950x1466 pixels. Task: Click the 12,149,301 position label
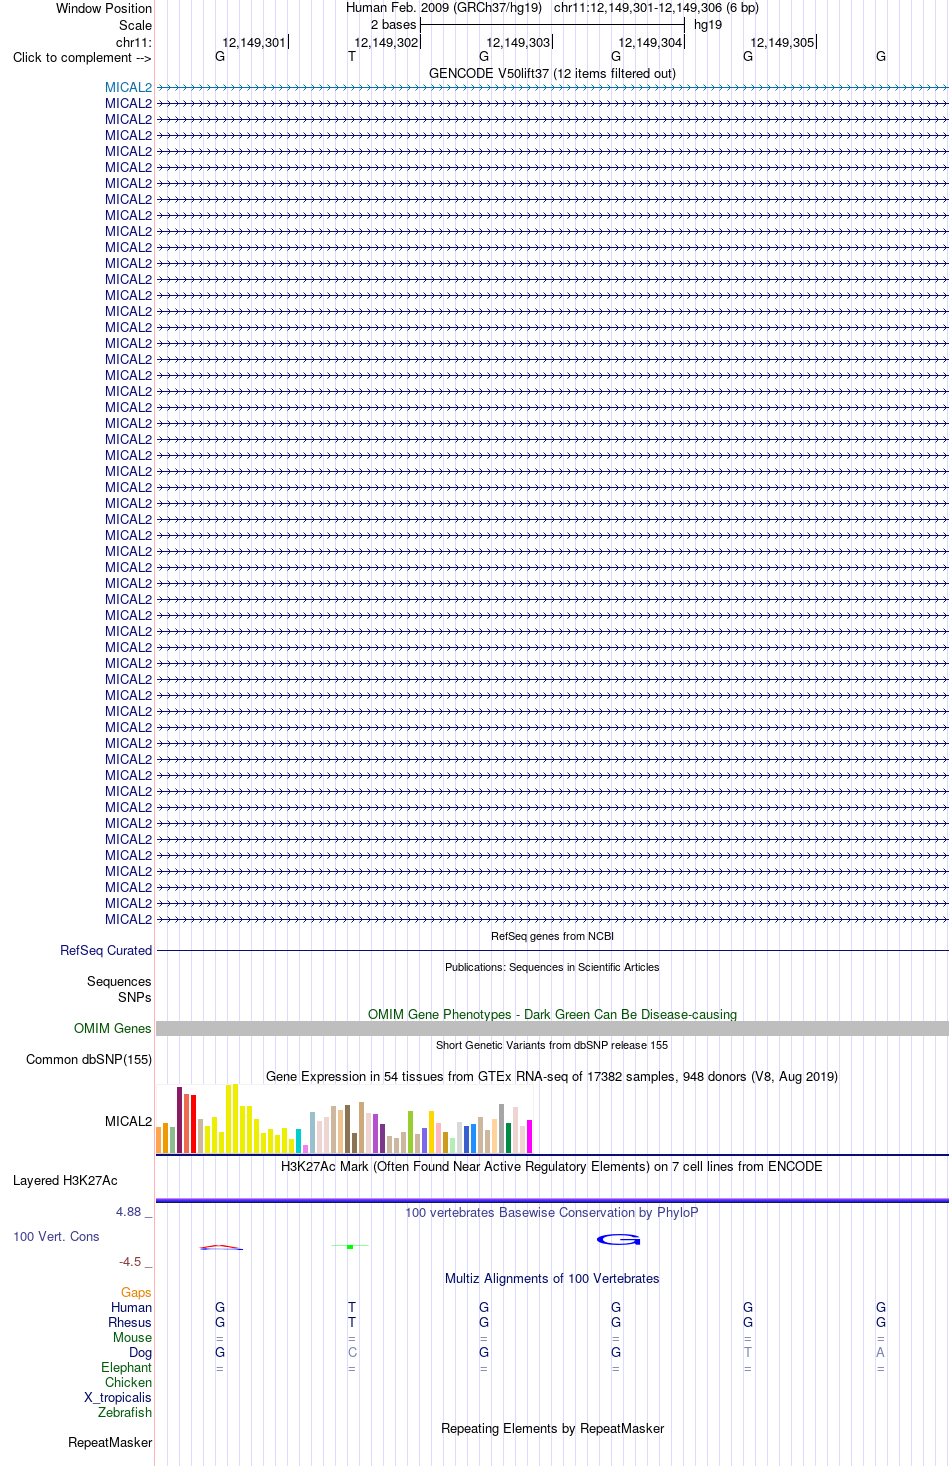click(x=254, y=42)
